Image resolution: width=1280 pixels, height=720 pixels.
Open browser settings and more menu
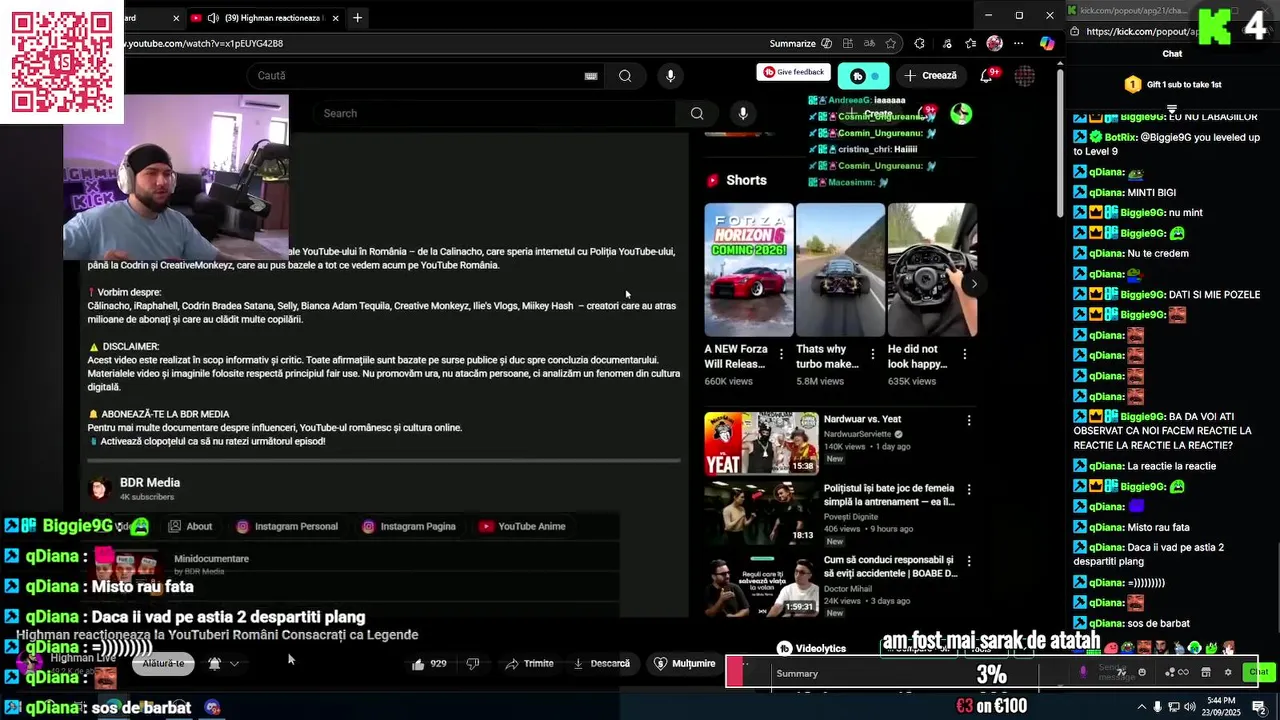click(x=1018, y=44)
